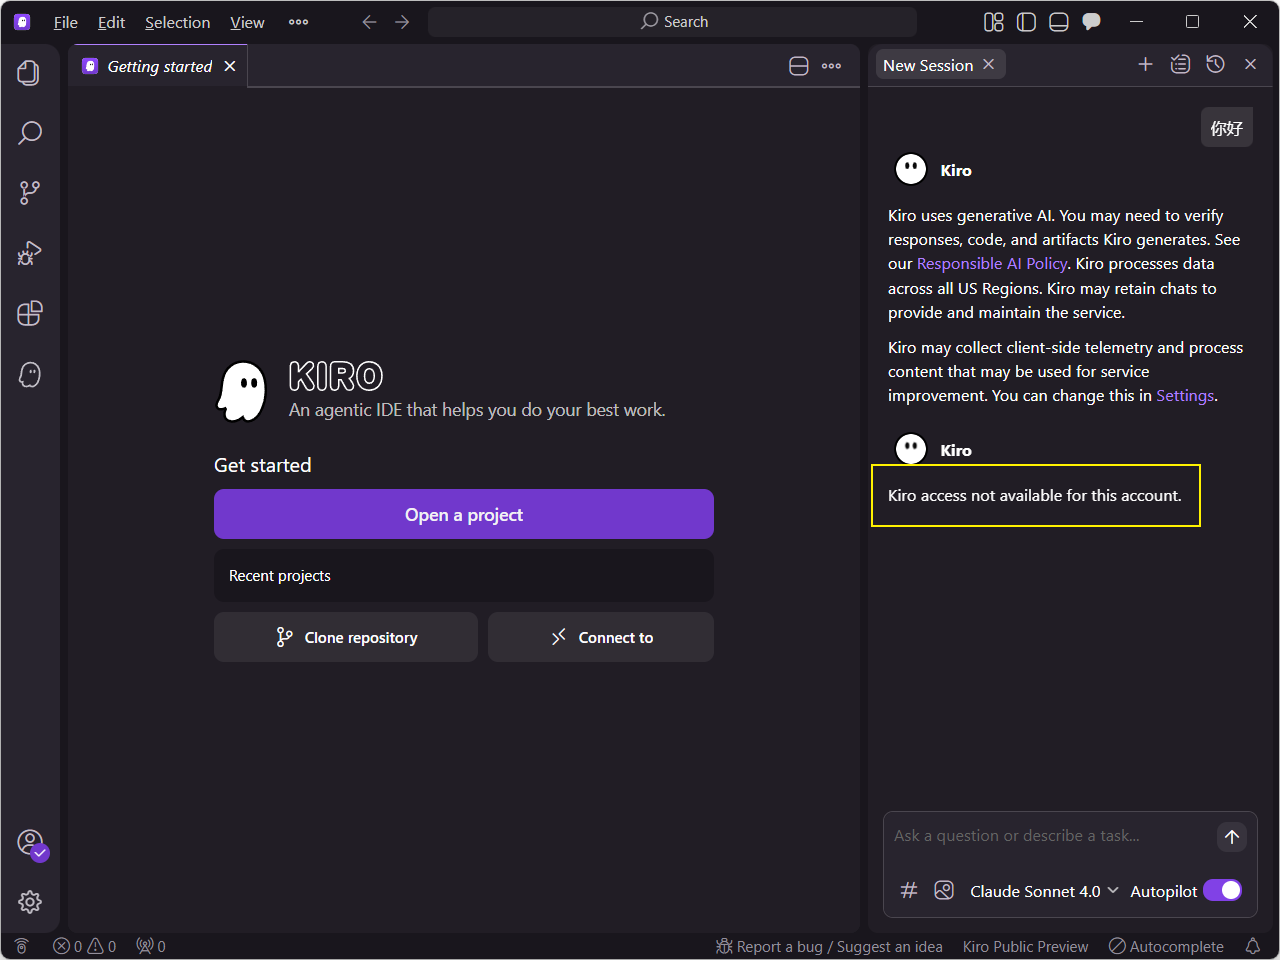The image size is (1280, 960).
Task: Open the File menu
Action: (x=65, y=22)
